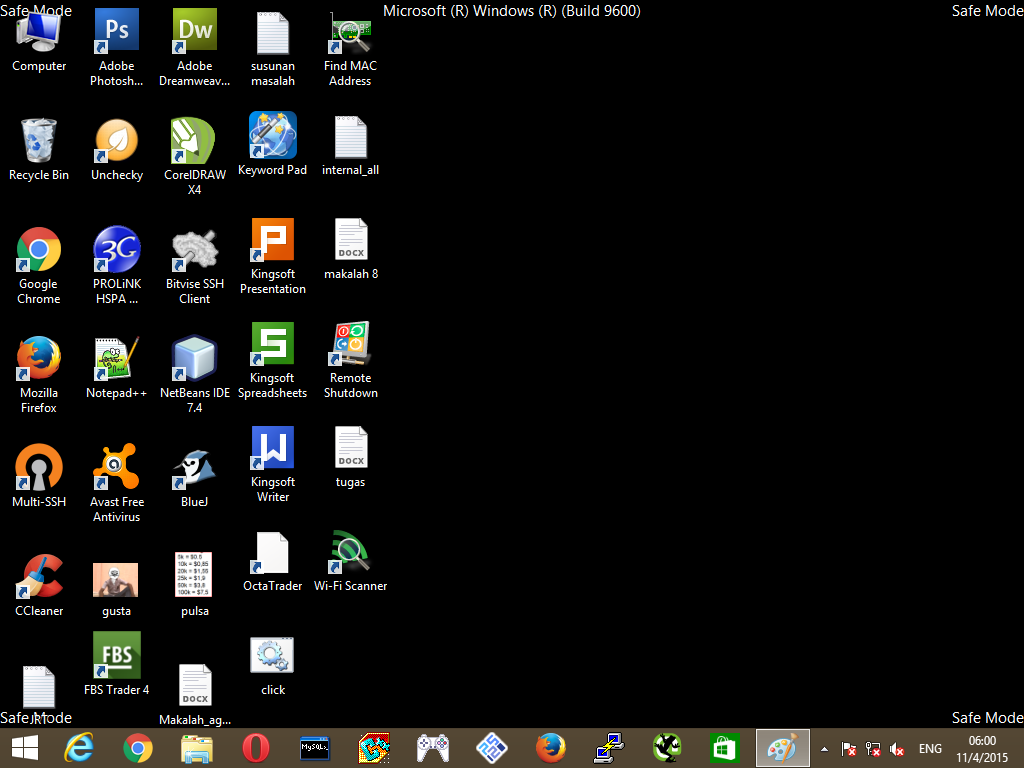The image size is (1024, 768).
Task: Select the susunan masalah text file
Action: click(273, 49)
